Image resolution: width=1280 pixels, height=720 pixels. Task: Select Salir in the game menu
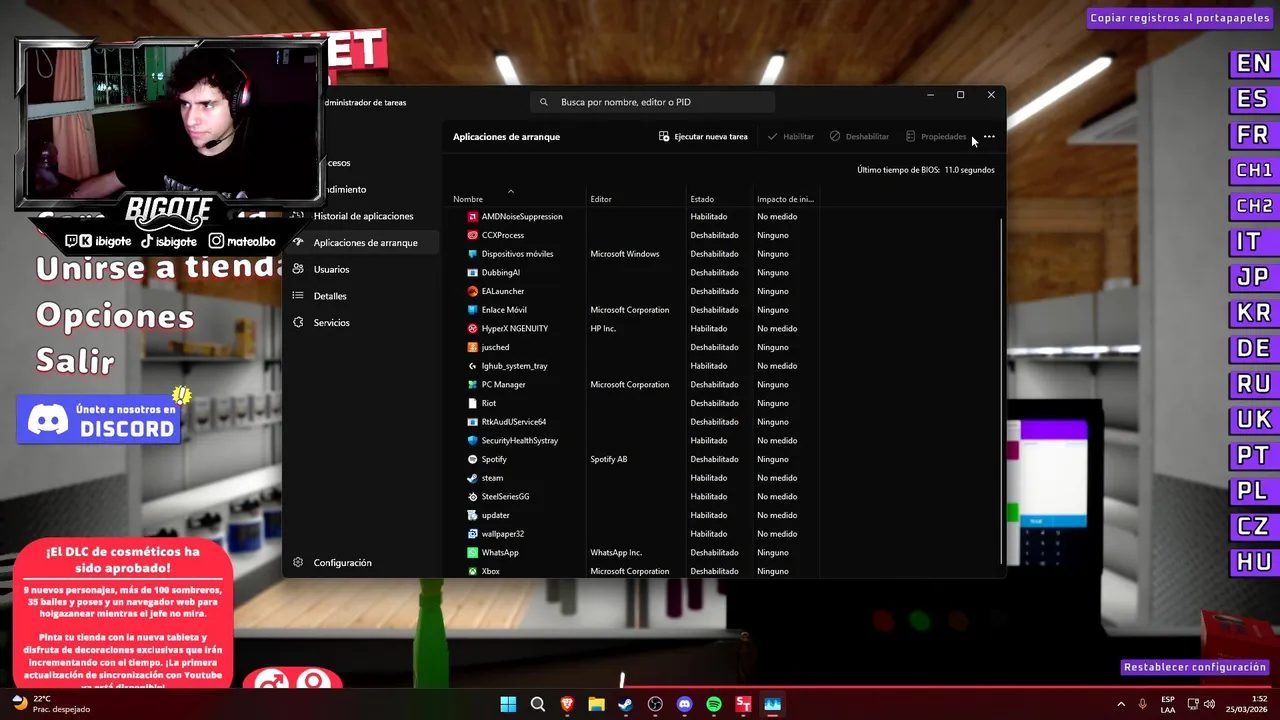pos(75,361)
